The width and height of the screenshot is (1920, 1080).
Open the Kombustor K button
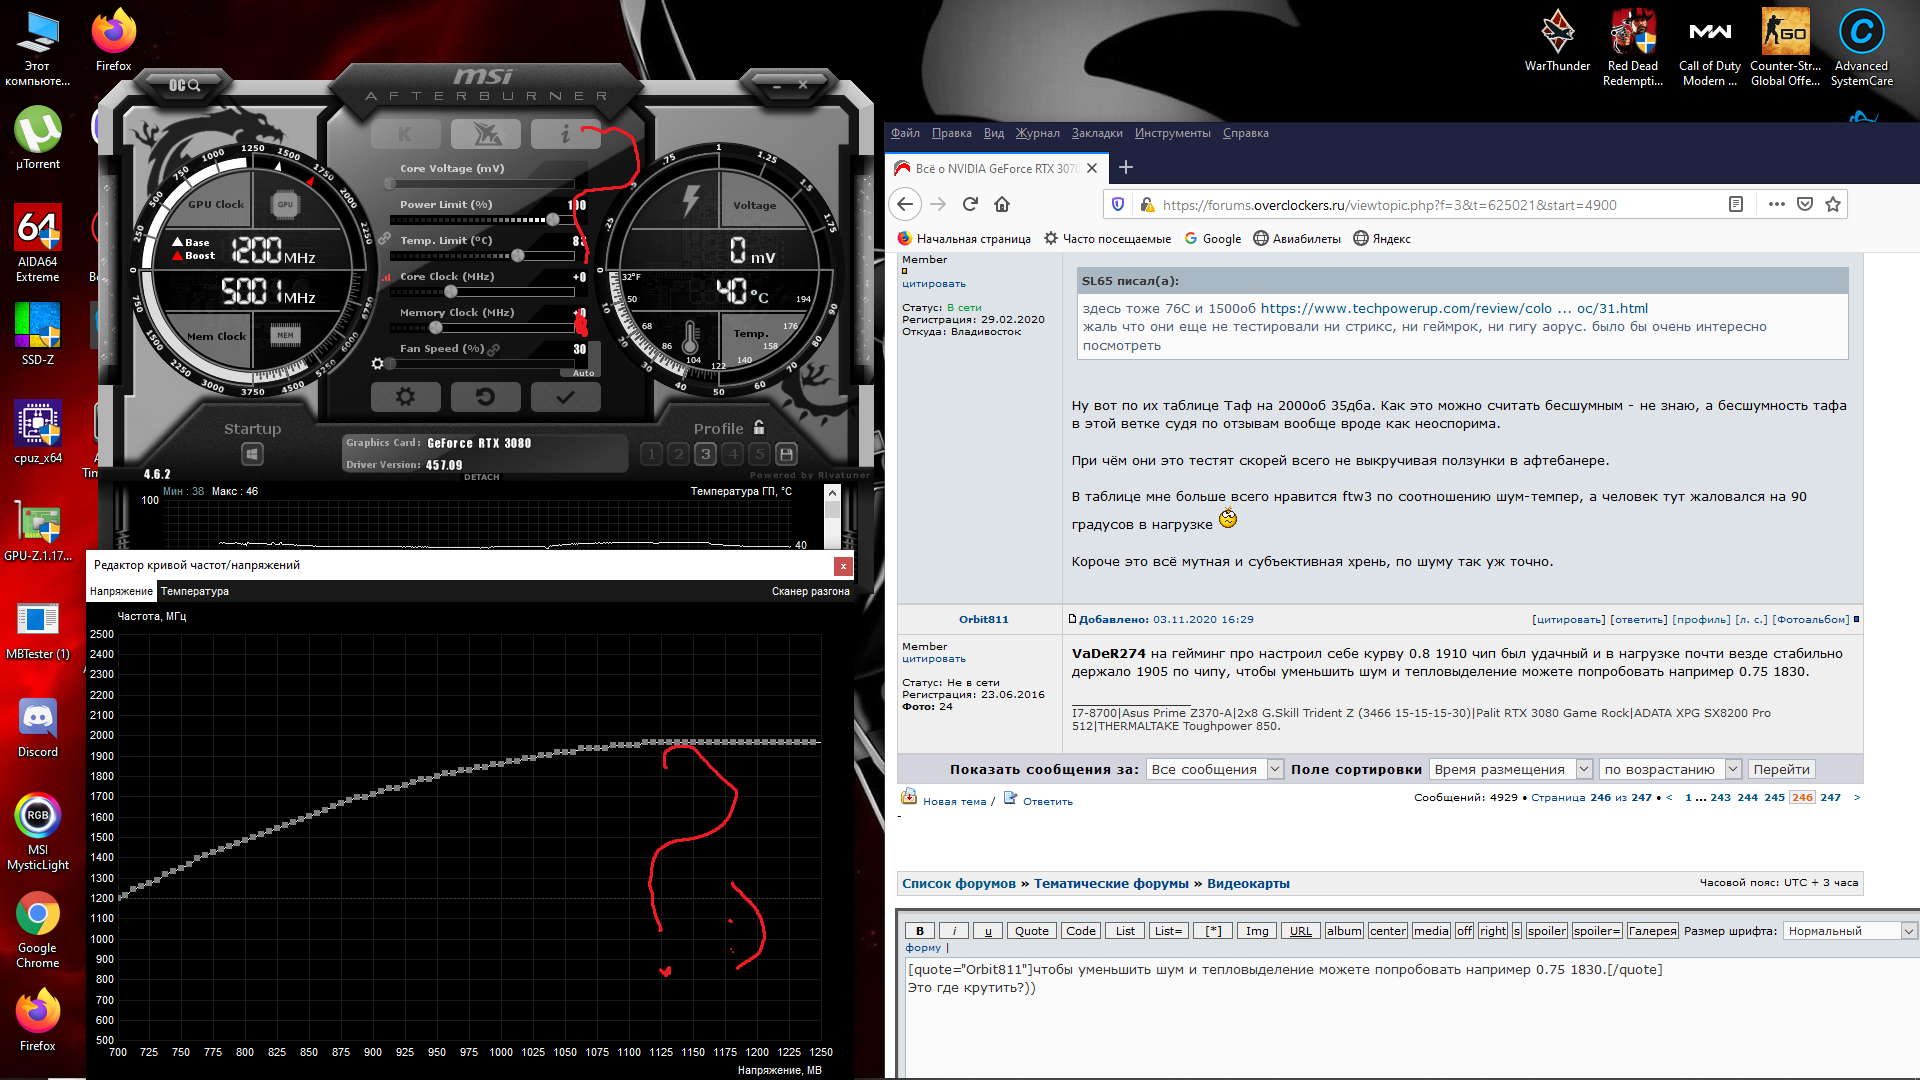(405, 133)
